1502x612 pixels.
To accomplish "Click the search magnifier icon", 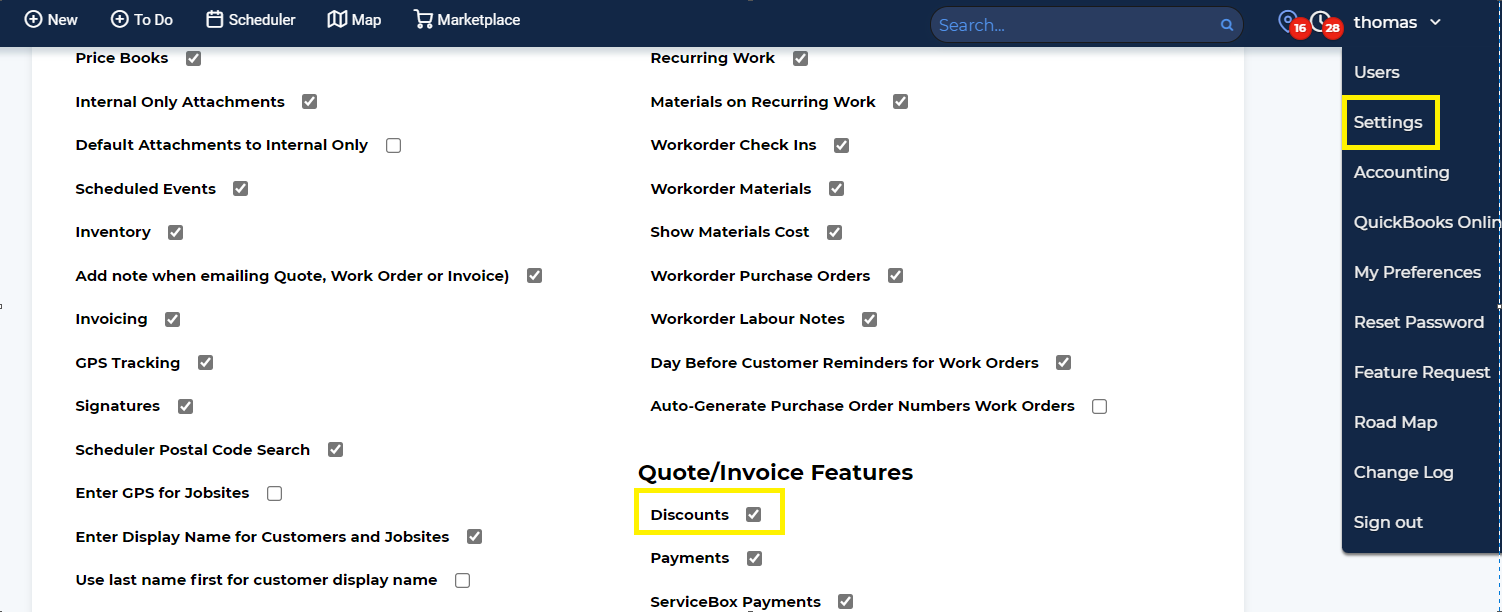I will [x=1227, y=26].
